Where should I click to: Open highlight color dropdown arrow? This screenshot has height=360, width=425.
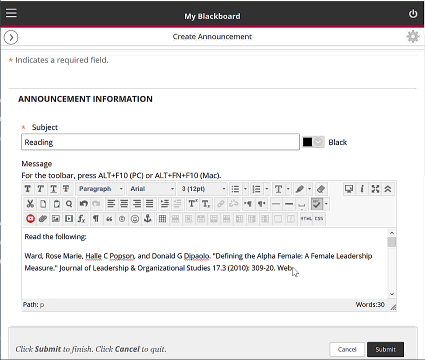pos(310,189)
